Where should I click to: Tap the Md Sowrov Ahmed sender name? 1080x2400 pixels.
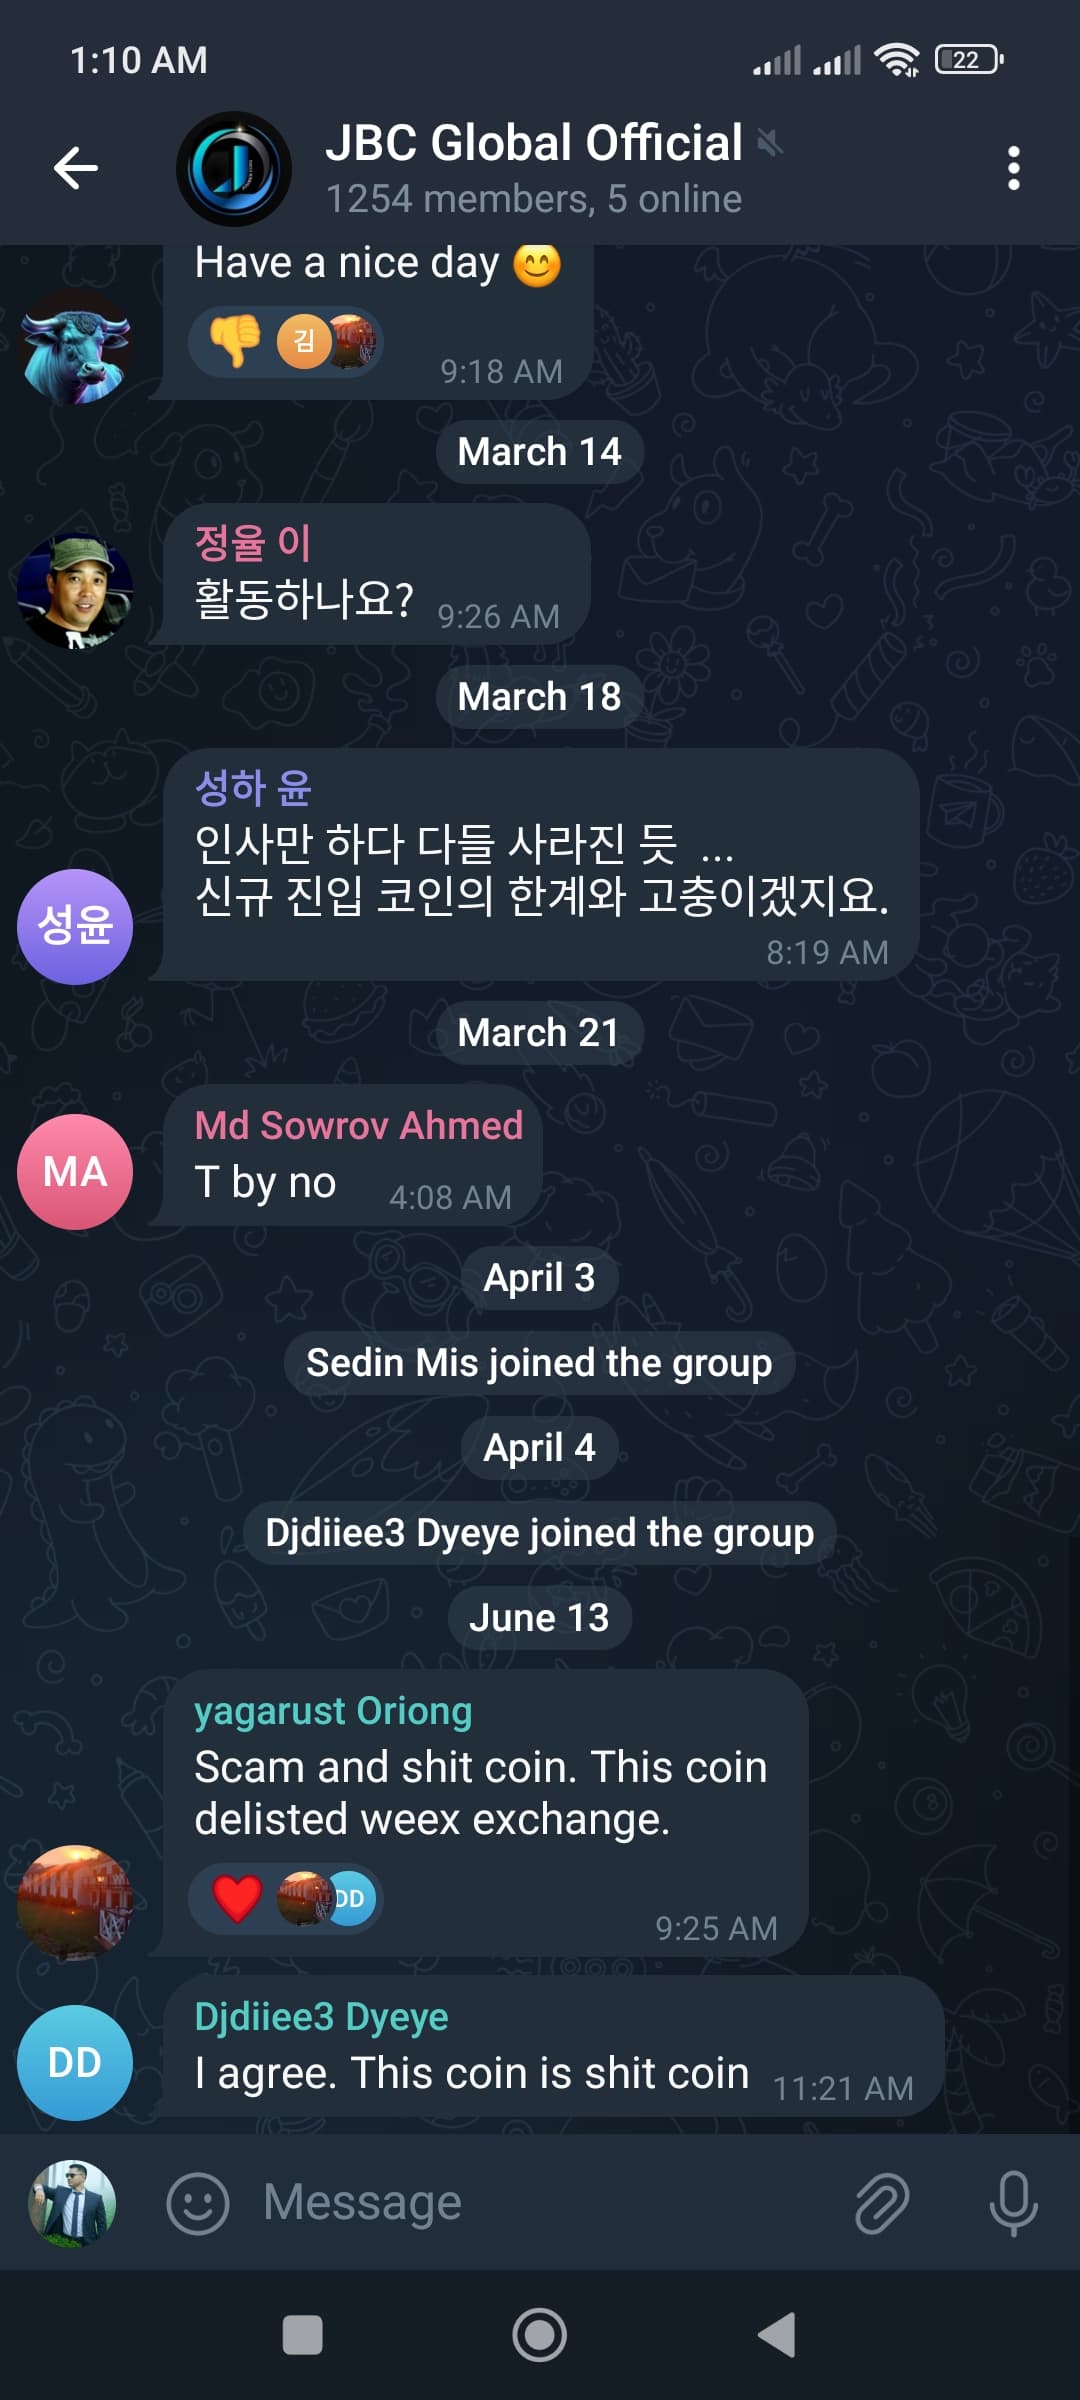click(x=358, y=1125)
